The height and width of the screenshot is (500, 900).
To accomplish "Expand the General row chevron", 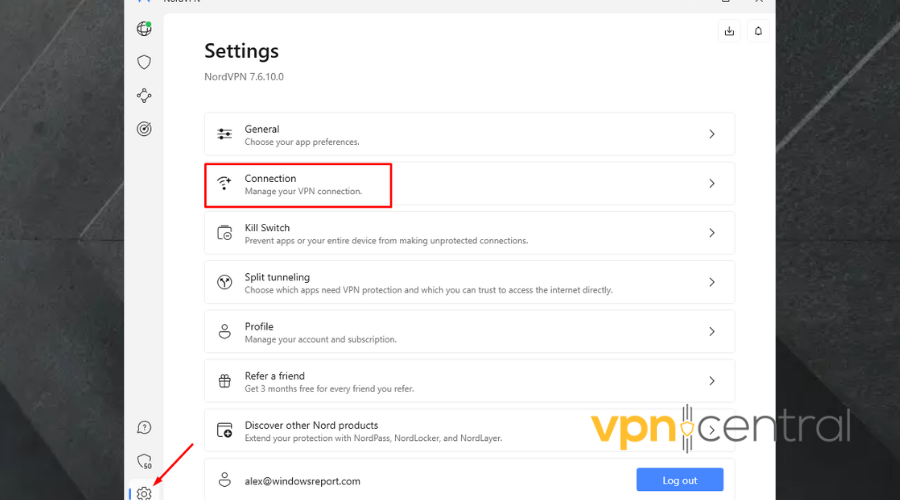I will point(711,134).
